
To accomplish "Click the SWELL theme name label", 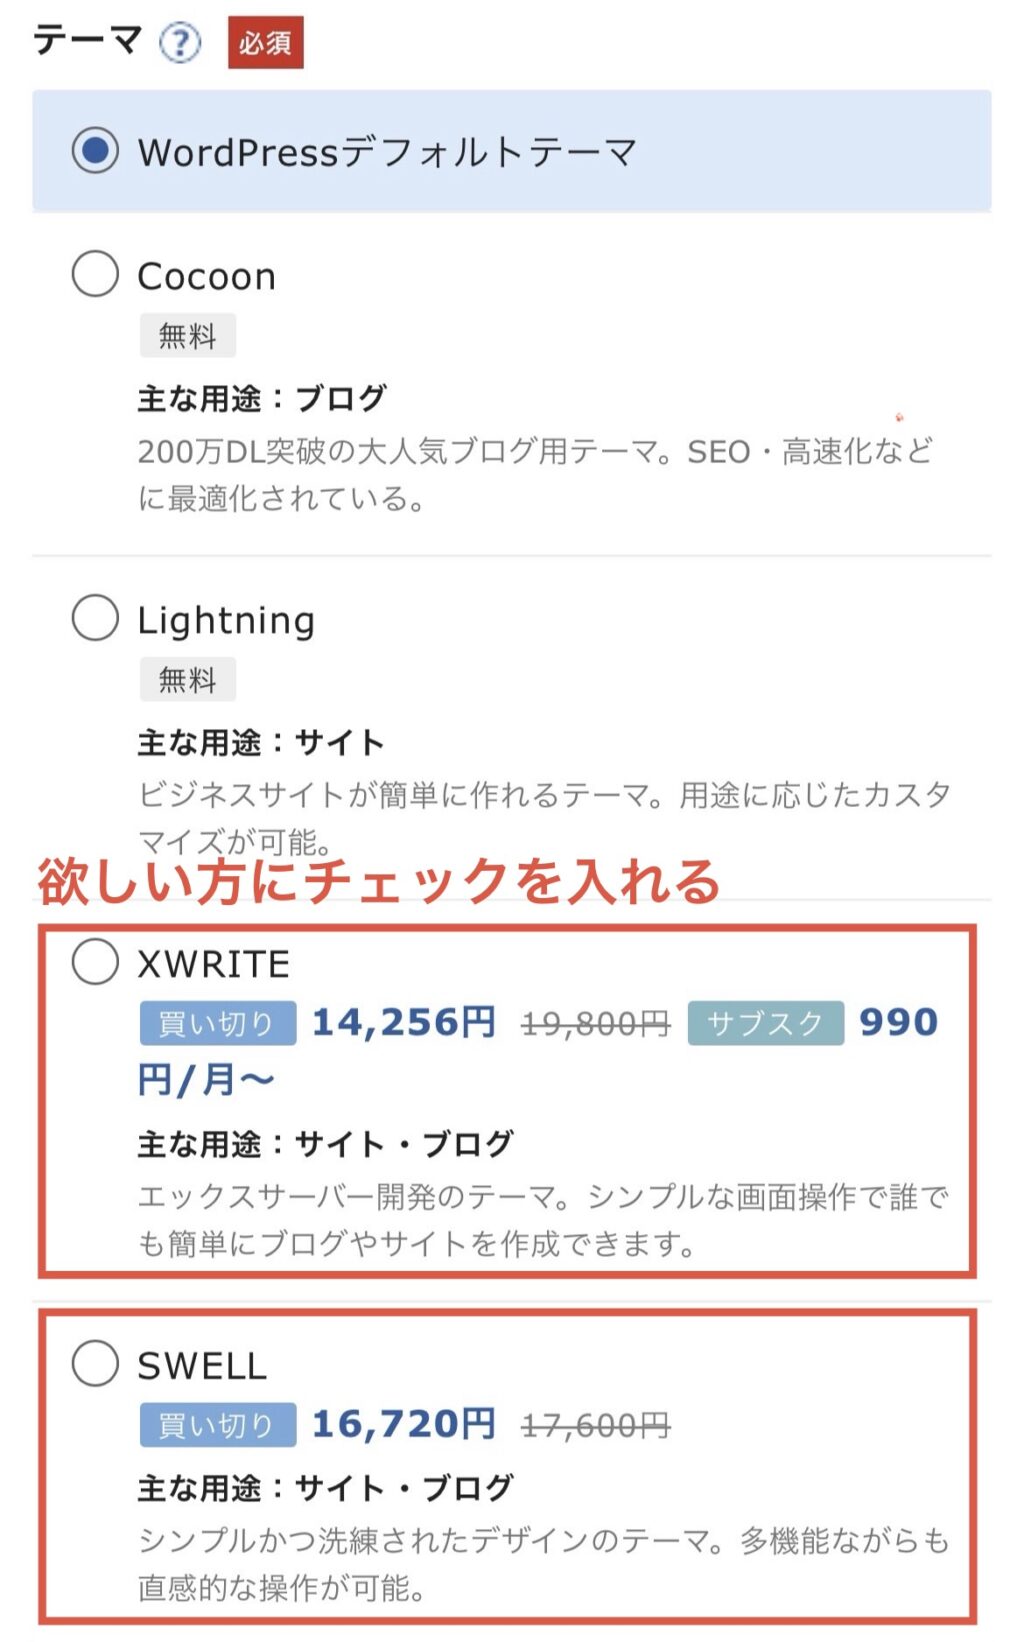I will coord(202,1366).
